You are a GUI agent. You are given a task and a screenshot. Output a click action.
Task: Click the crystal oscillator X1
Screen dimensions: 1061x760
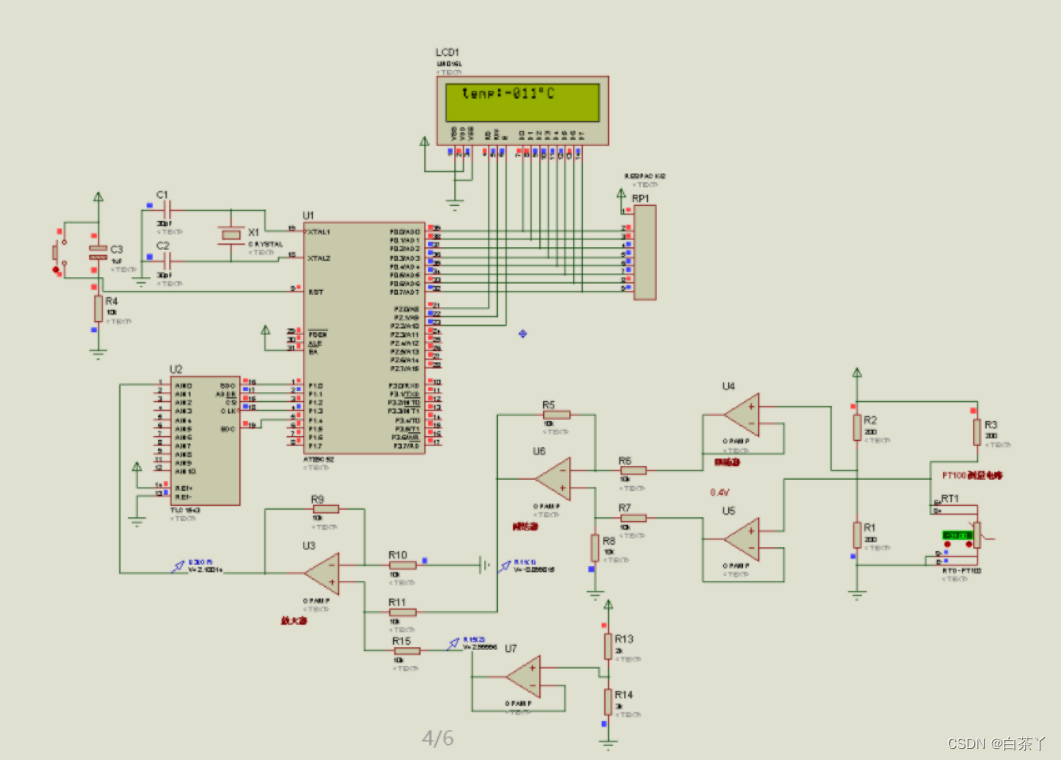point(231,234)
